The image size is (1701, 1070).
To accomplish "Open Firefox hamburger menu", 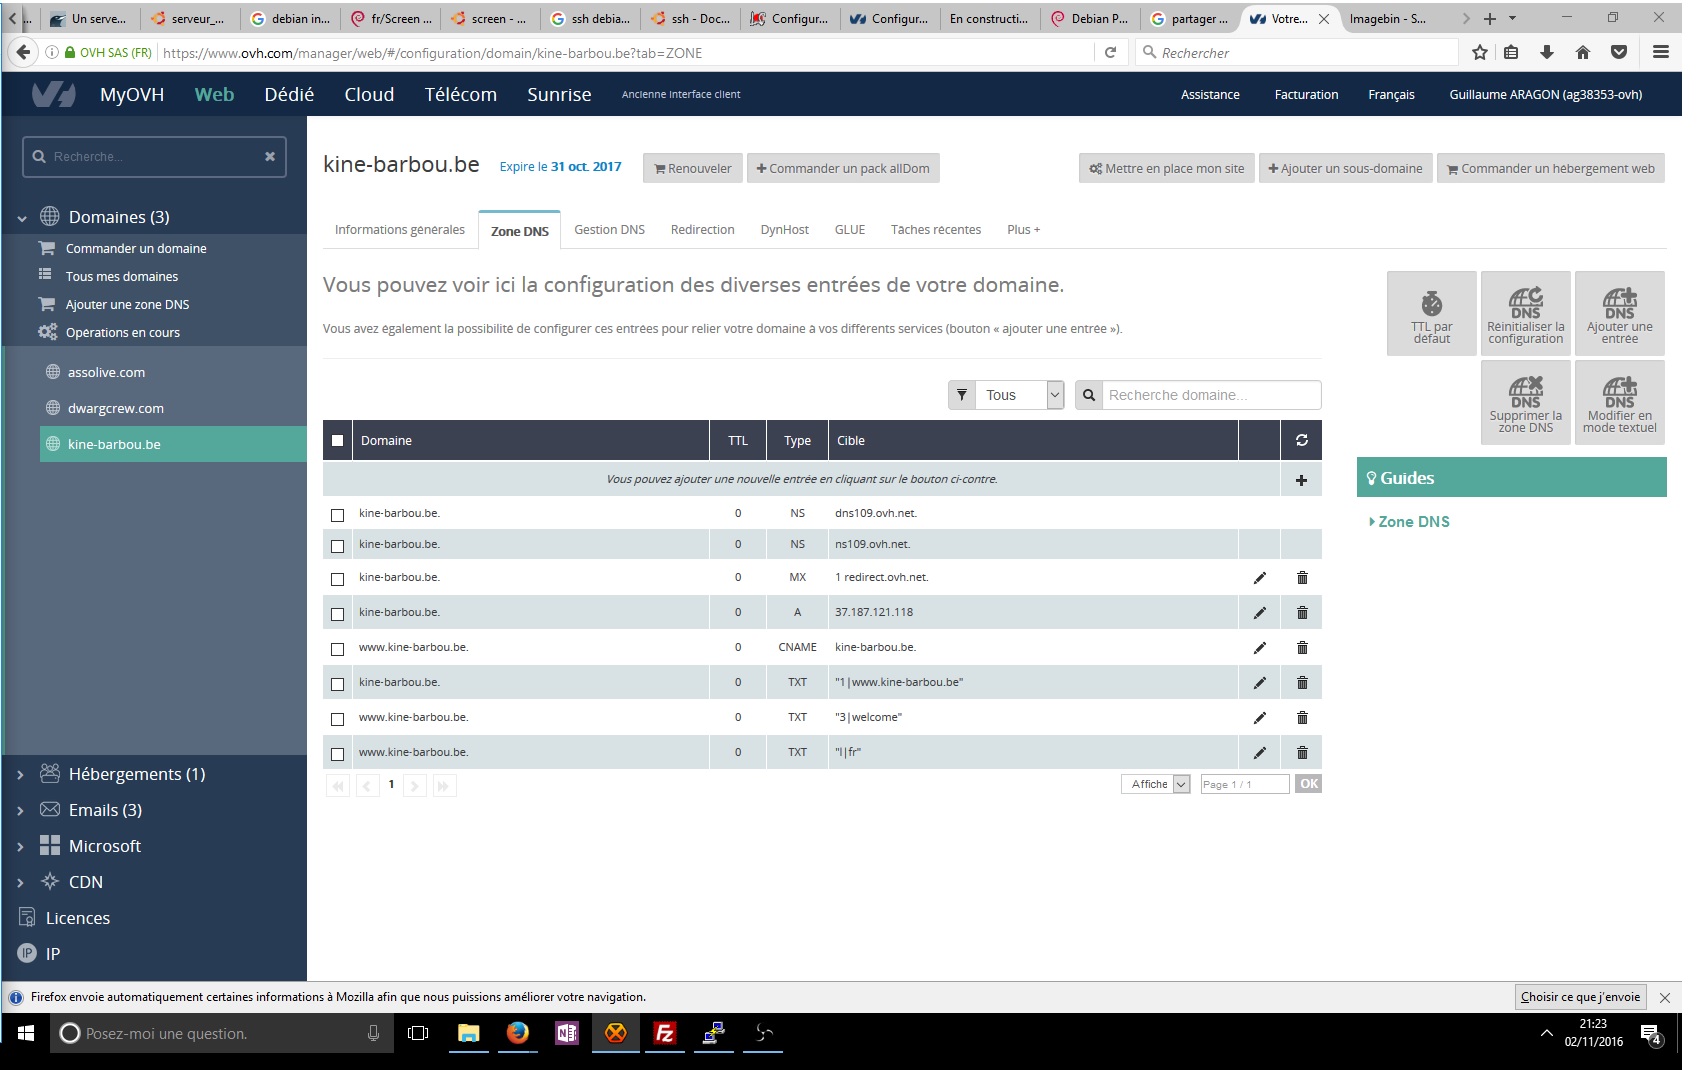I will point(1660,52).
